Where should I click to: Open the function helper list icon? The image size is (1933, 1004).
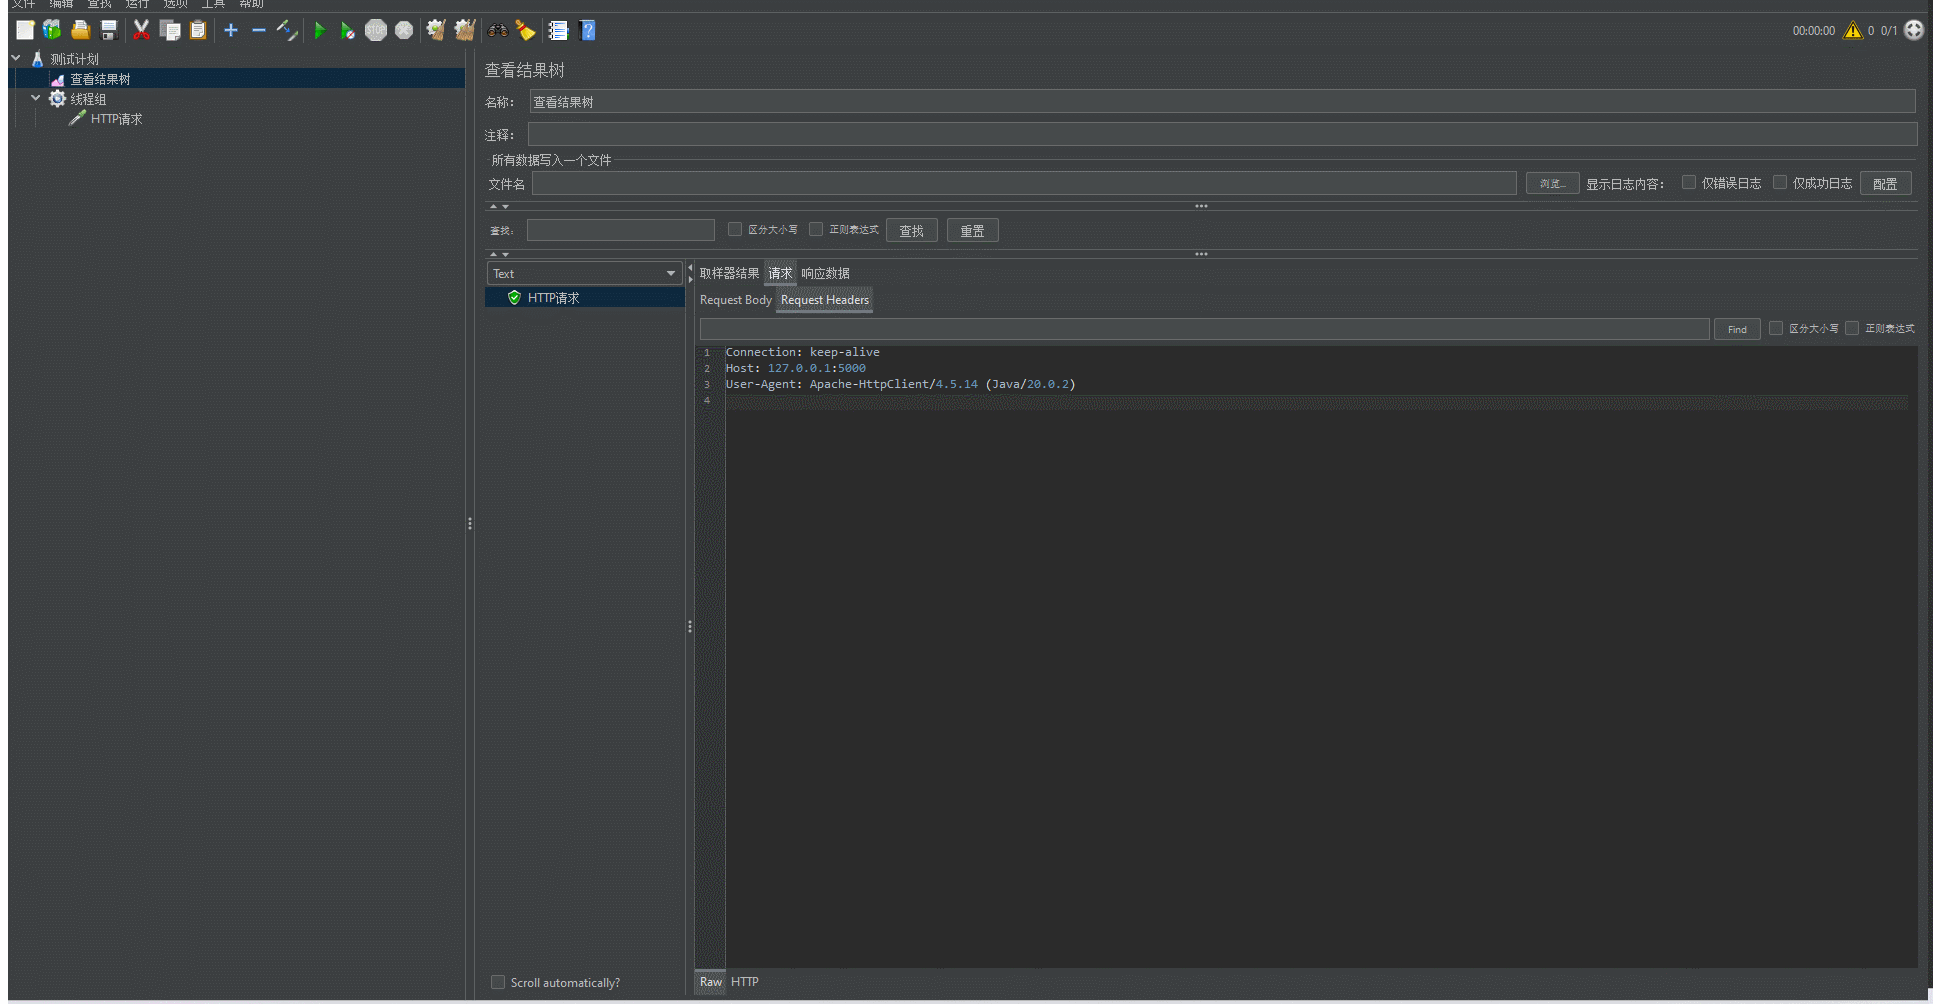(558, 31)
